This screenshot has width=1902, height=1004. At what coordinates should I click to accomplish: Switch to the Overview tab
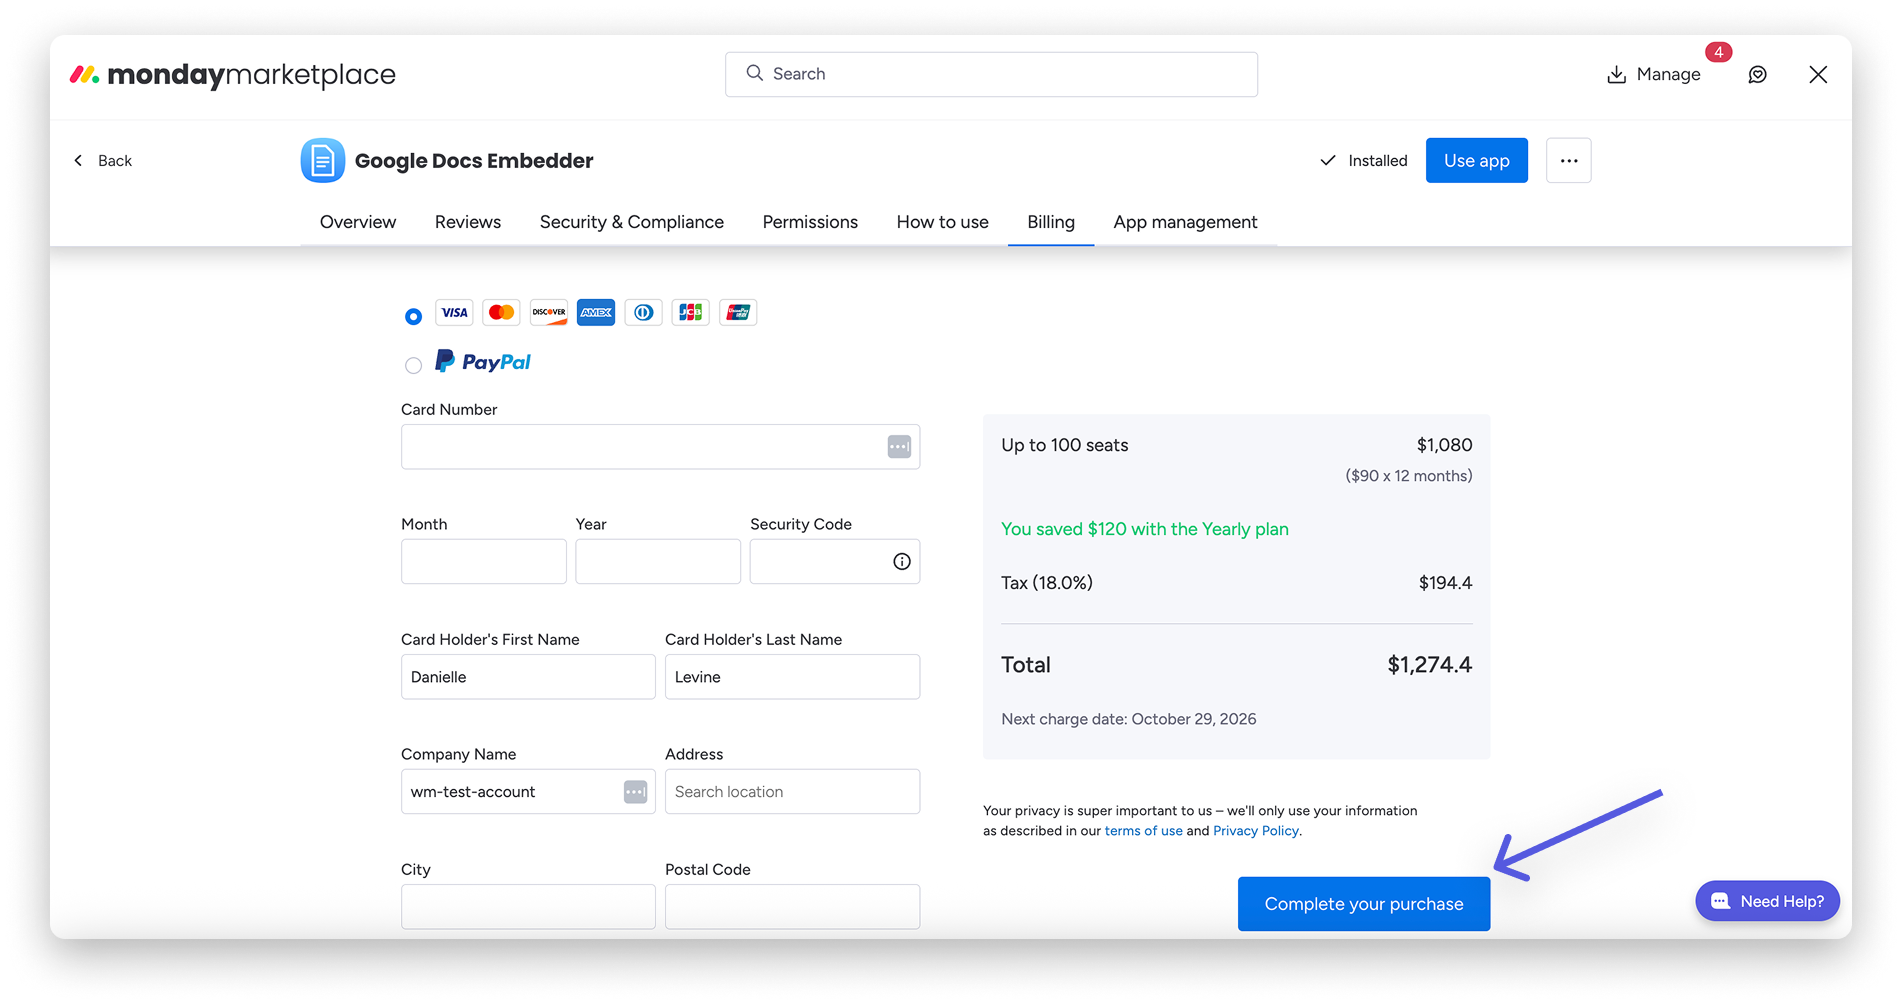358,222
